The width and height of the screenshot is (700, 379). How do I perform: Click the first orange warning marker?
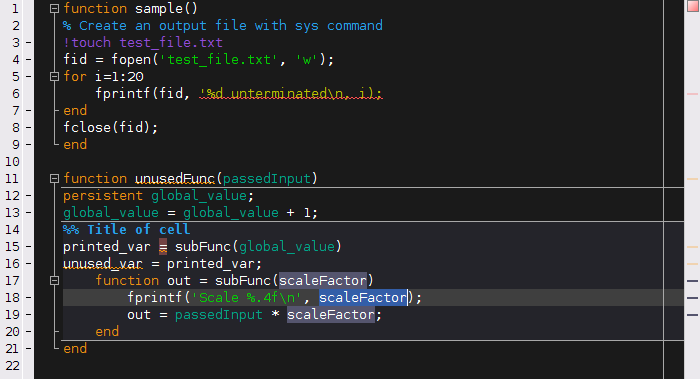coord(692,179)
